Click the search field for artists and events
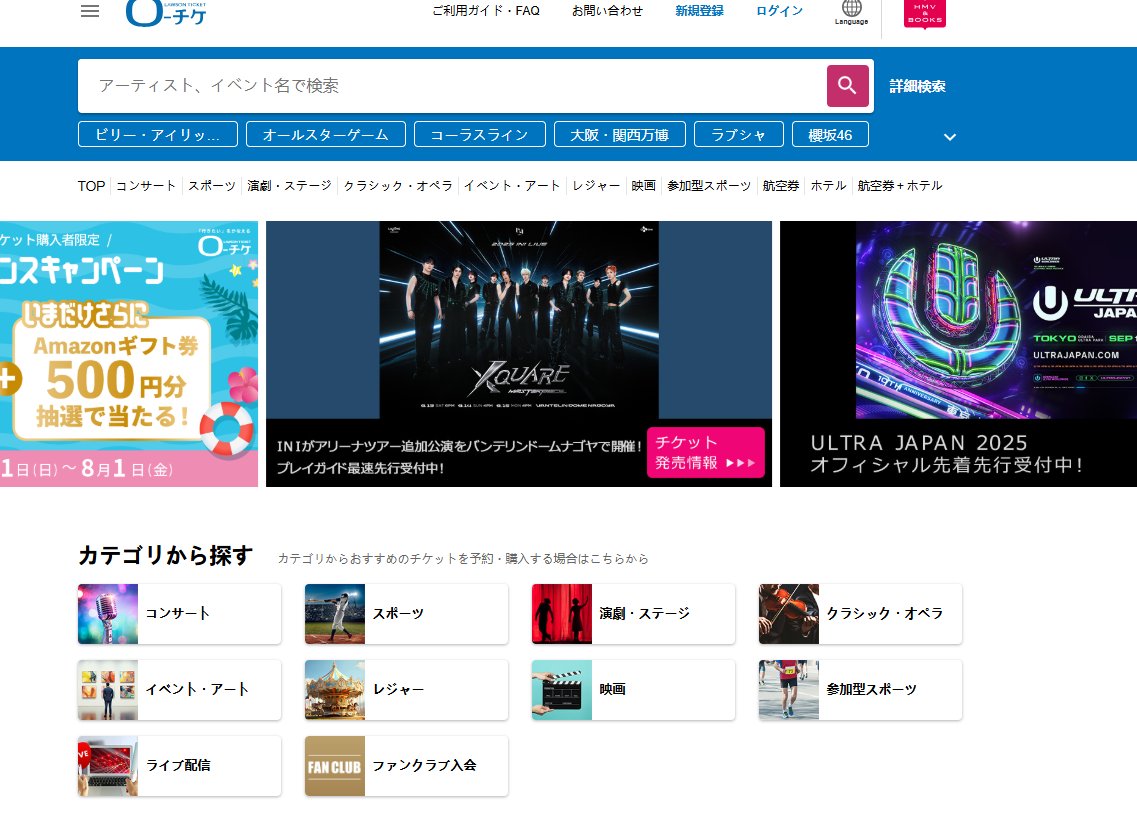The height and width of the screenshot is (820, 1137). 452,86
